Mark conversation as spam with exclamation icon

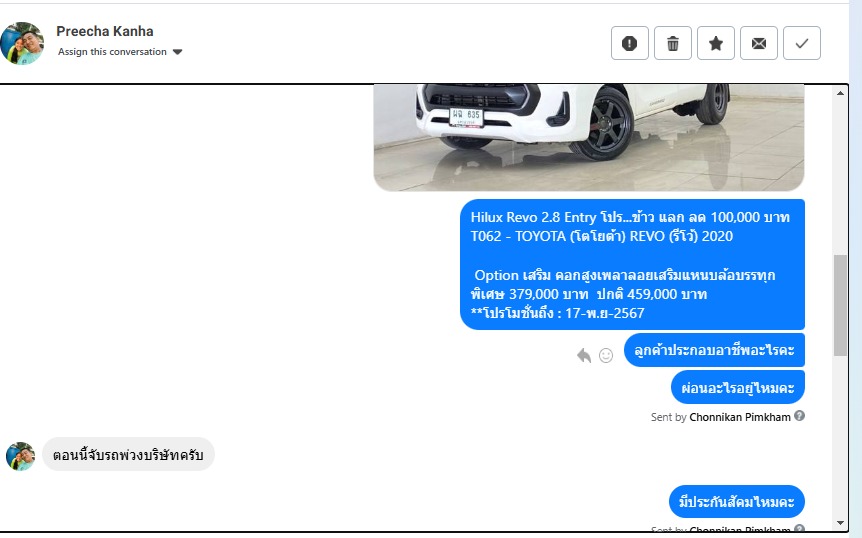pyautogui.click(x=629, y=43)
